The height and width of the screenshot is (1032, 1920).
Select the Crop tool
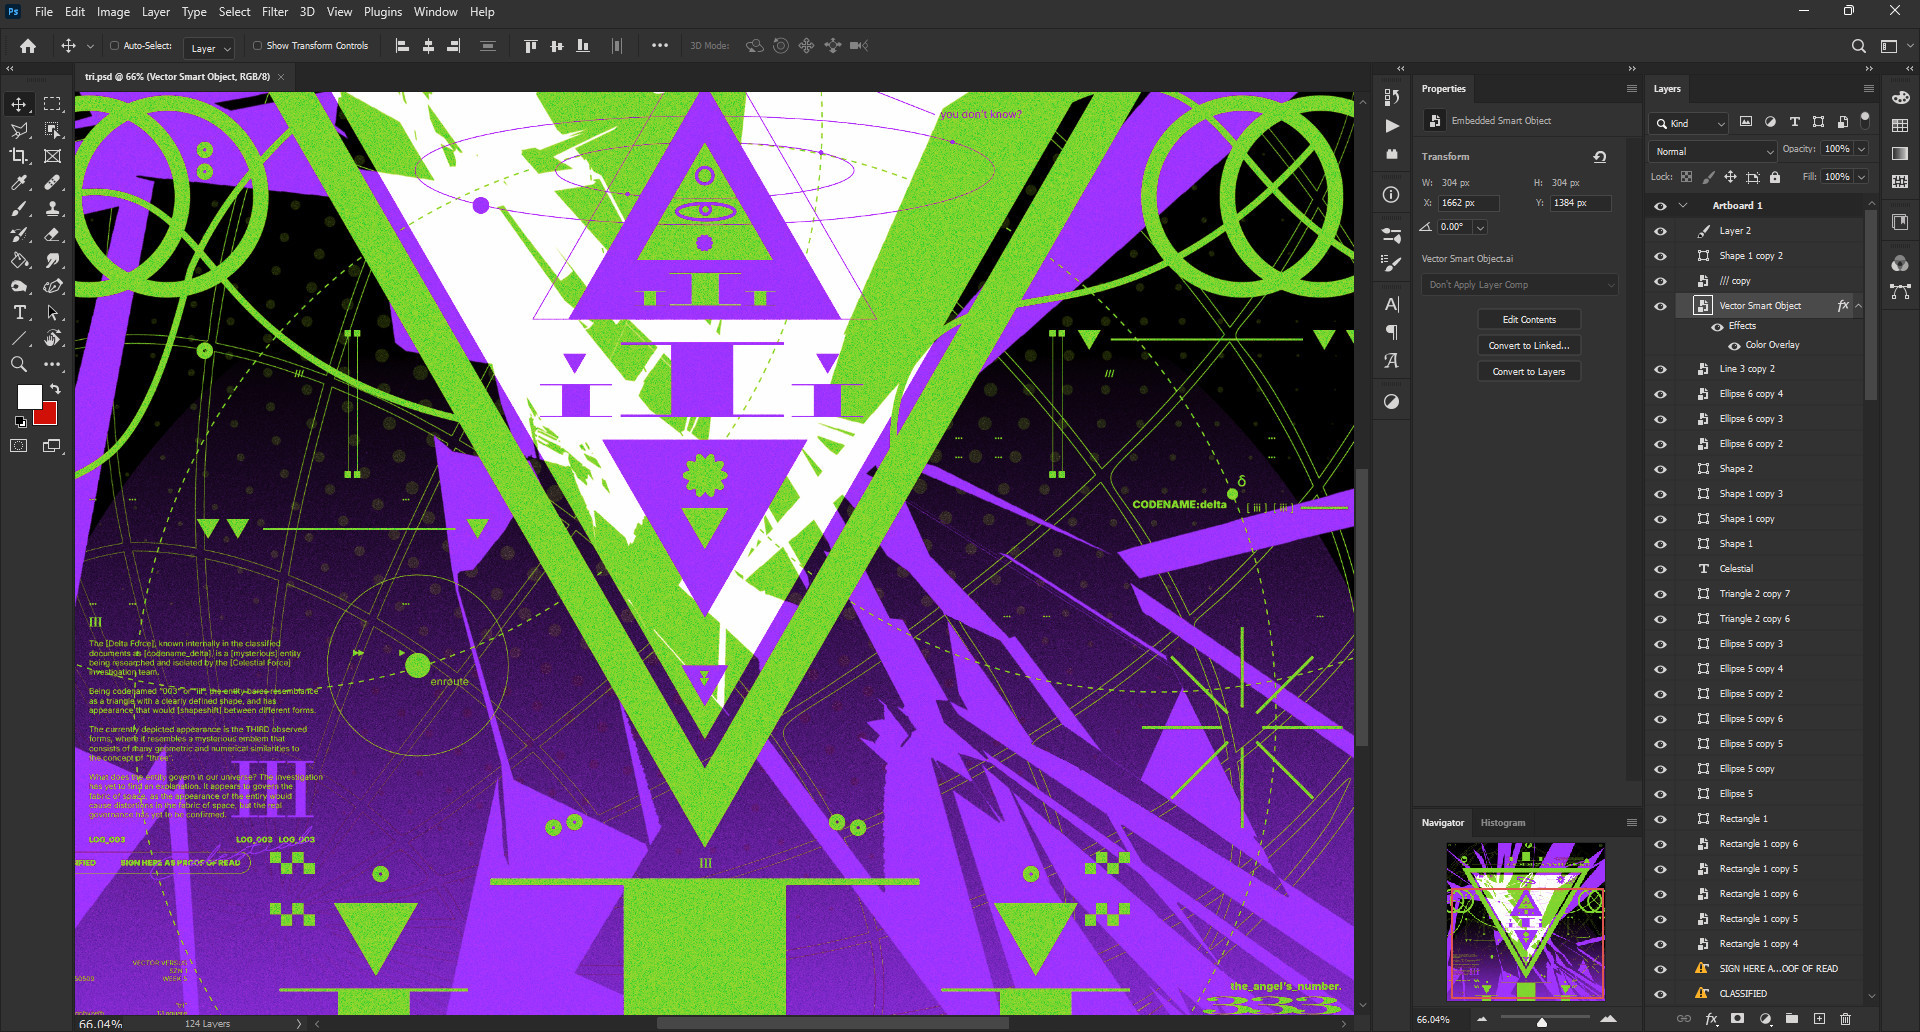(x=19, y=156)
